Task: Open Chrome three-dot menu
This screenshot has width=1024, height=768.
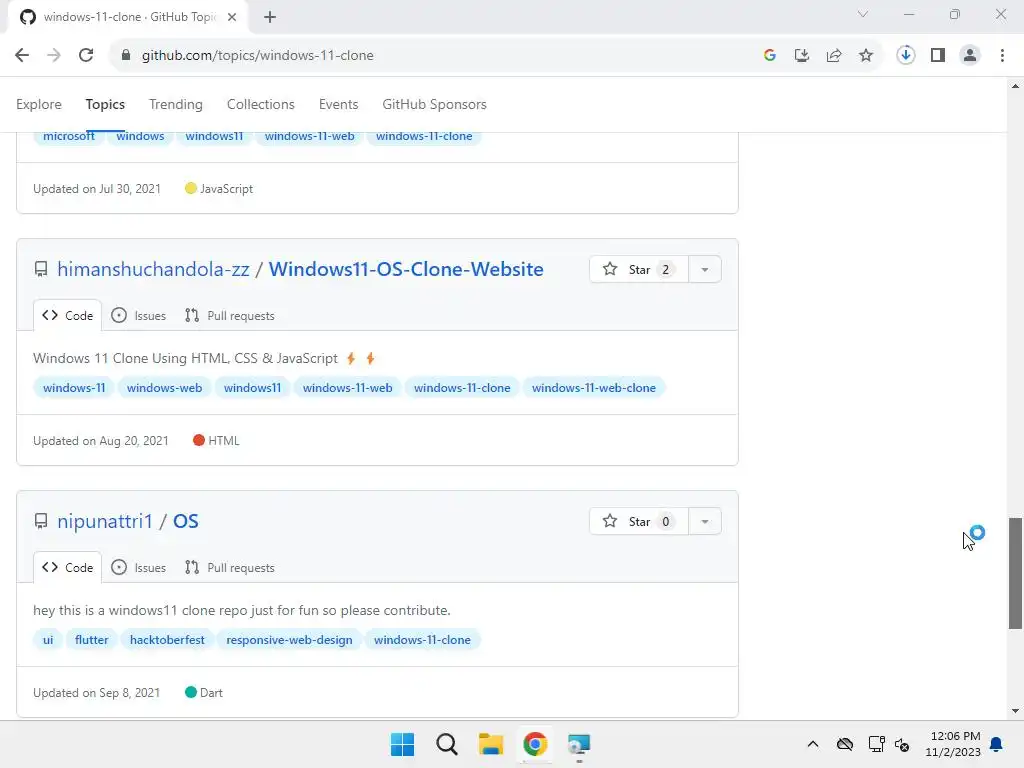Action: pos(1002,56)
